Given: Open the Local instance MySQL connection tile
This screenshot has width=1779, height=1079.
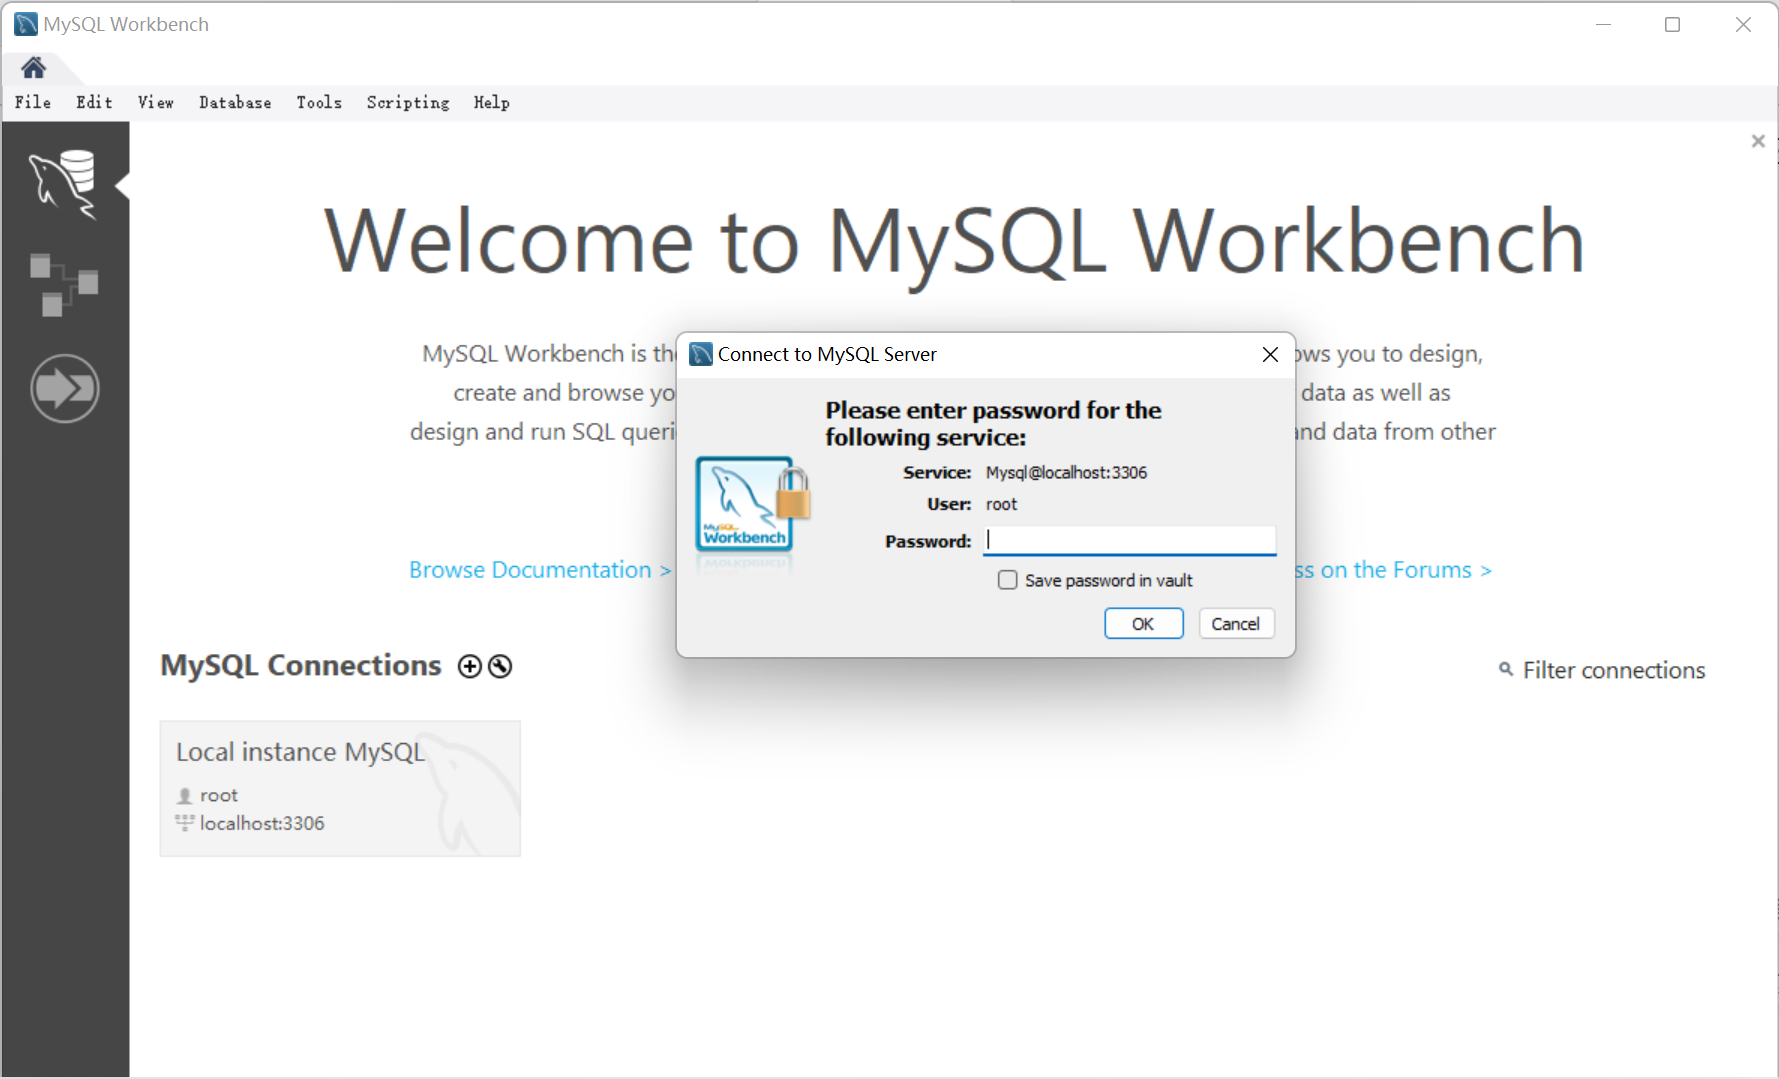Looking at the screenshot, I should tap(340, 788).
